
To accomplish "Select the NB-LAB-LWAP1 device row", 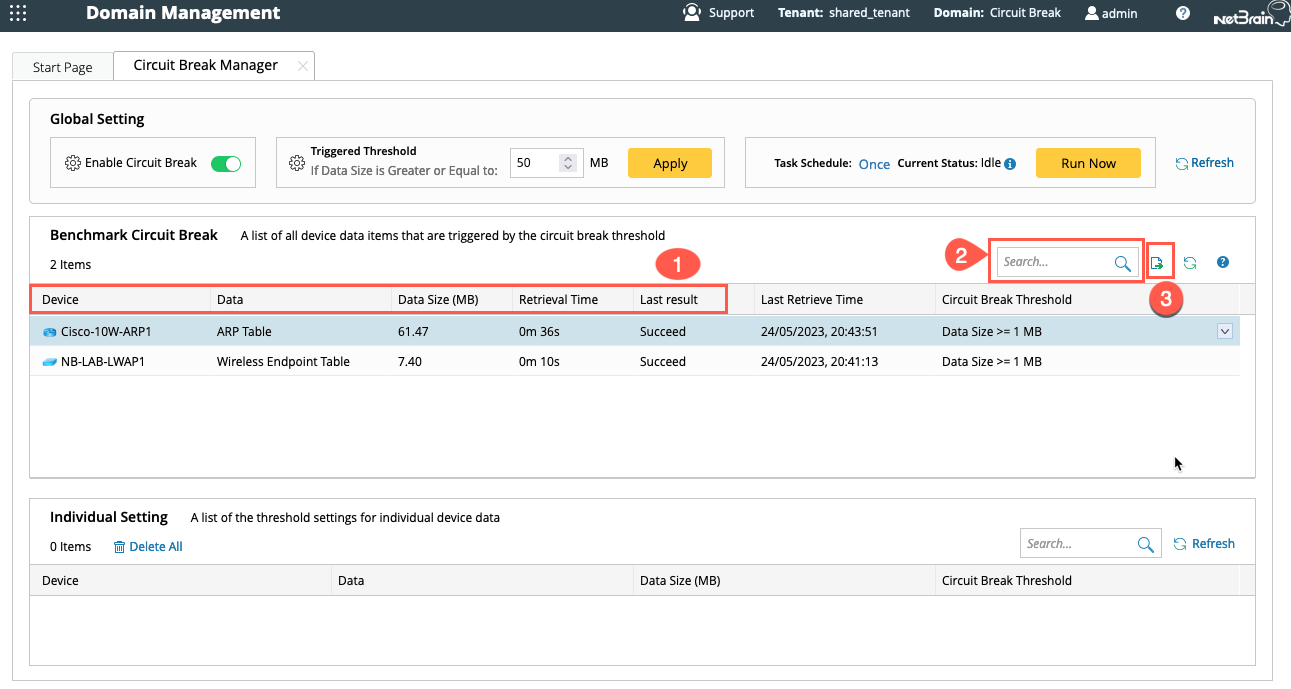I will pos(103,362).
